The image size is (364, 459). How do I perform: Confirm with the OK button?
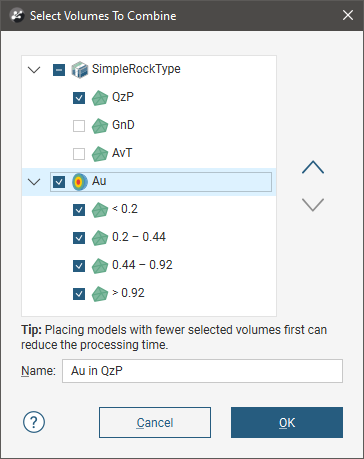[287, 422]
